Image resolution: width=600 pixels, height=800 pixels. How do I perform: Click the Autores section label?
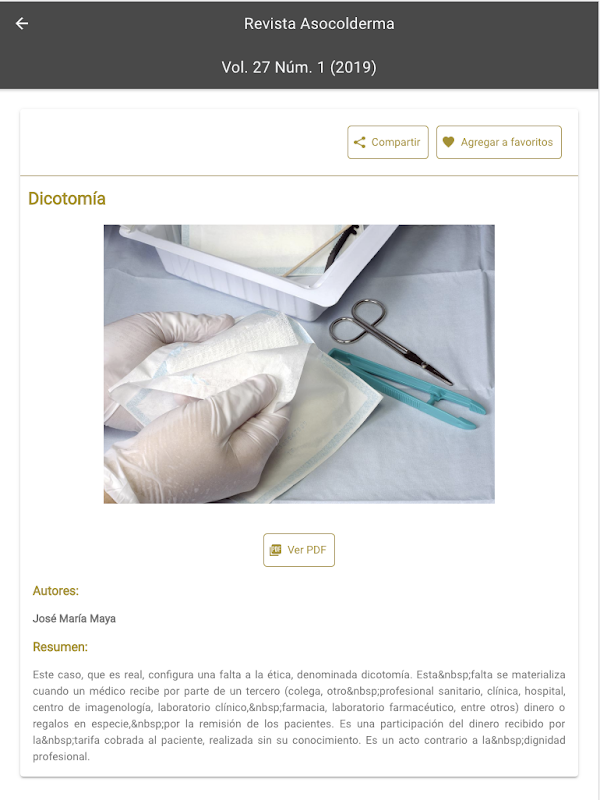(56, 591)
